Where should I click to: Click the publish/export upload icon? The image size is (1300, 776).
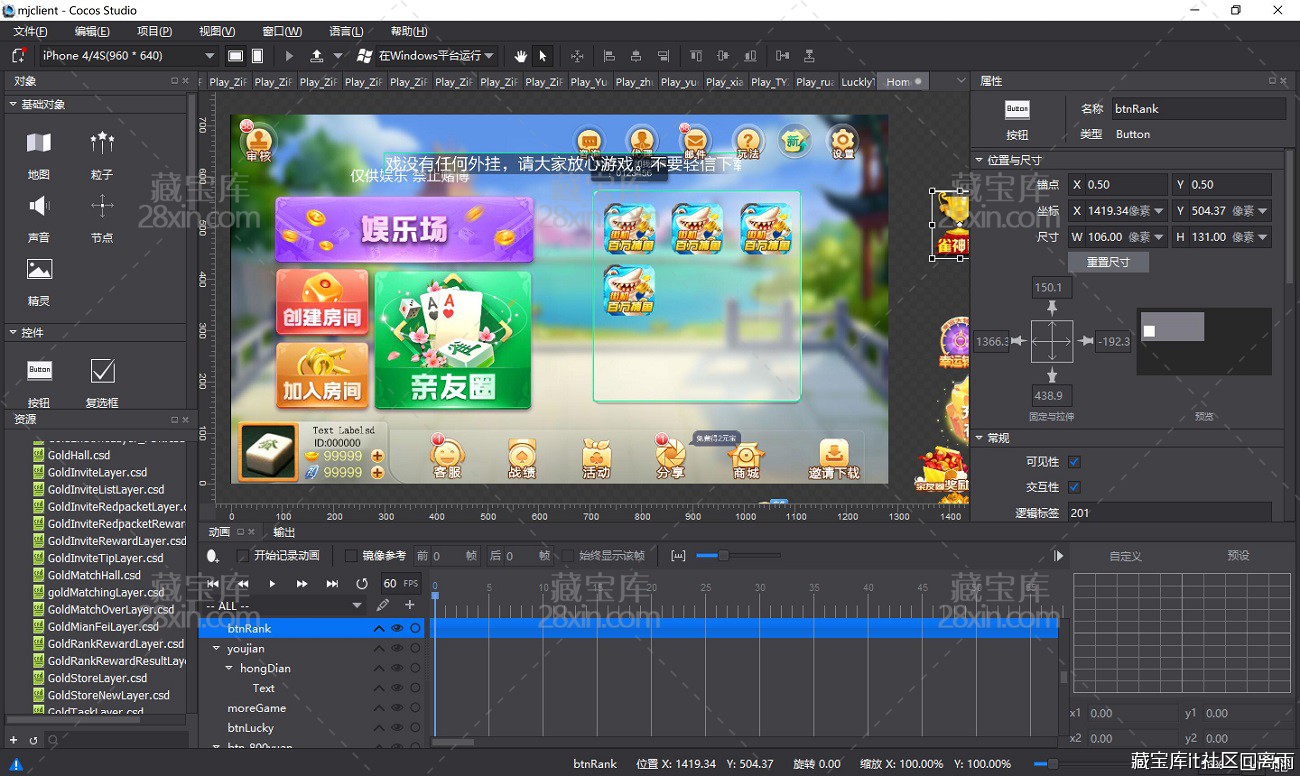tap(317, 56)
